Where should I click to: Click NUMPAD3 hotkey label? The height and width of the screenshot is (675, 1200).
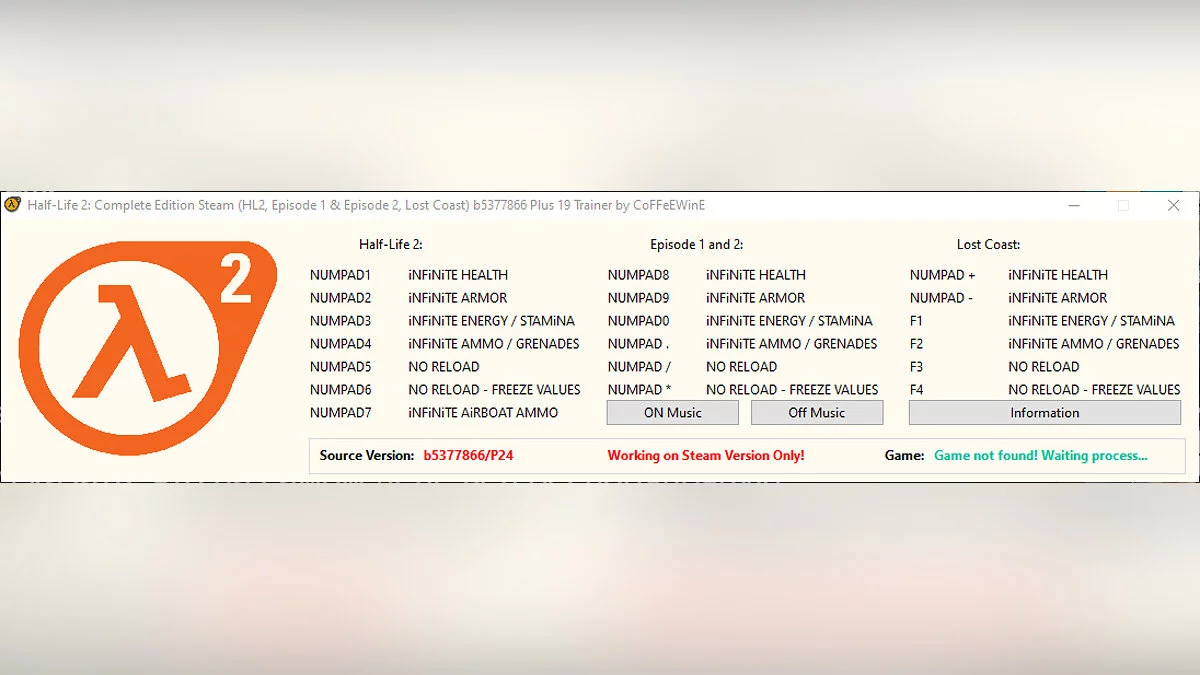(341, 321)
